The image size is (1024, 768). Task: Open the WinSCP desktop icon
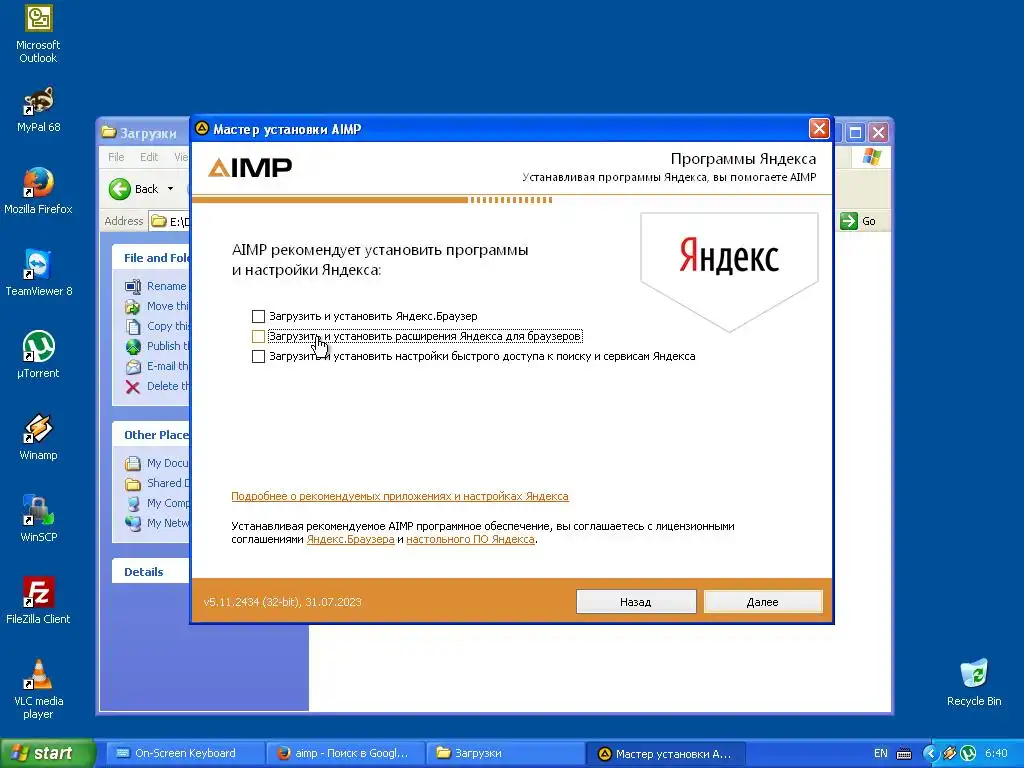[38, 519]
